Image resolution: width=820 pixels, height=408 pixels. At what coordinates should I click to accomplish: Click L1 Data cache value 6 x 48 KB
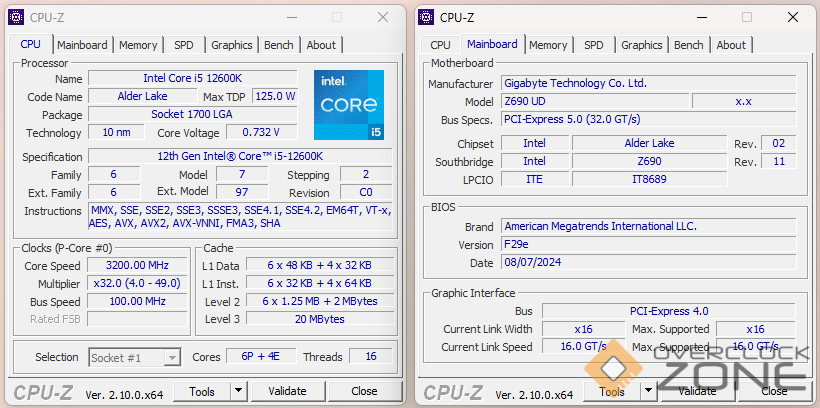click(x=320, y=265)
